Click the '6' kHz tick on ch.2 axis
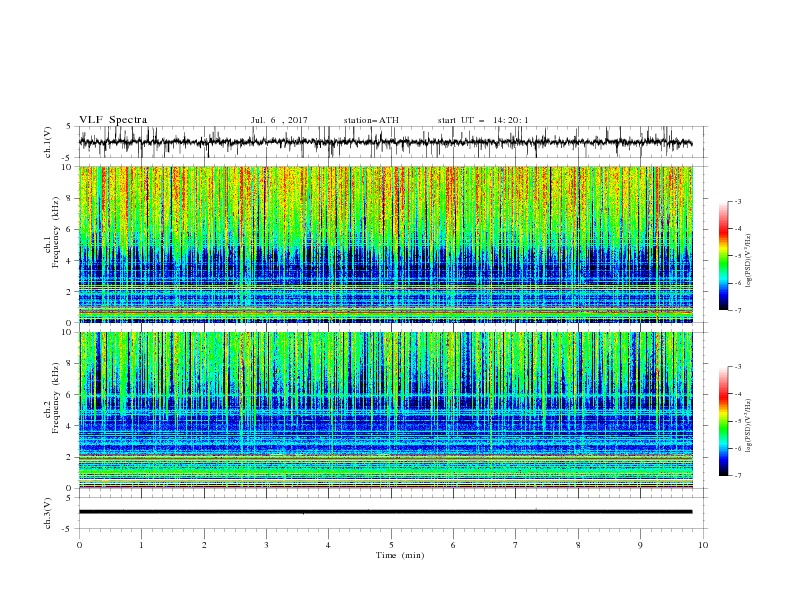The height and width of the screenshot is (612, 792). [71, 395]
